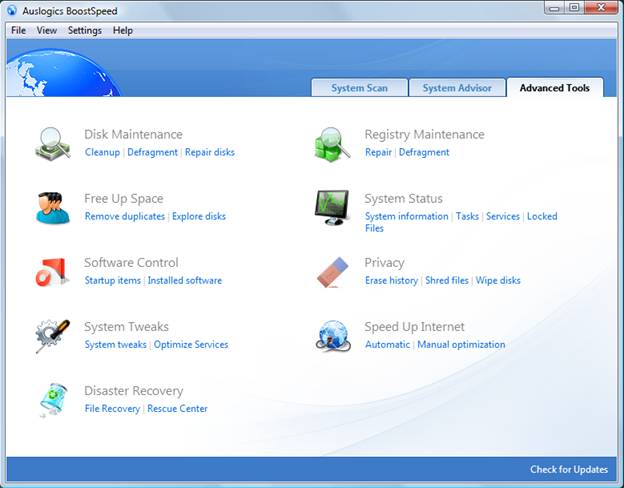Click the System Tweaks heading text
Screen dimensions: 624x488
(126, 326)
